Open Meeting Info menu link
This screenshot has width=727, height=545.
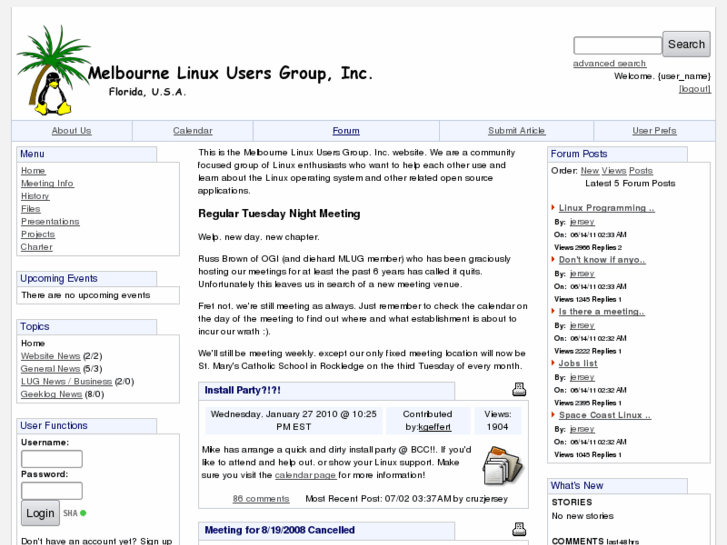click(47, 183)
